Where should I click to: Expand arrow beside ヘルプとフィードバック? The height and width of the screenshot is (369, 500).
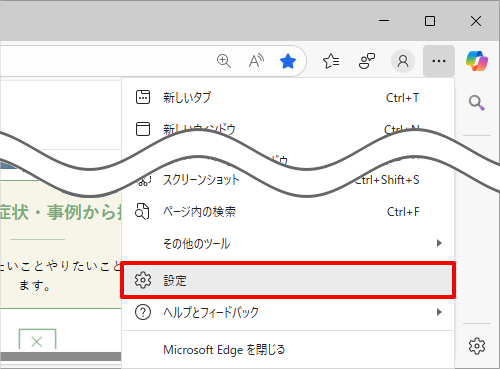[x=439, y=312]
